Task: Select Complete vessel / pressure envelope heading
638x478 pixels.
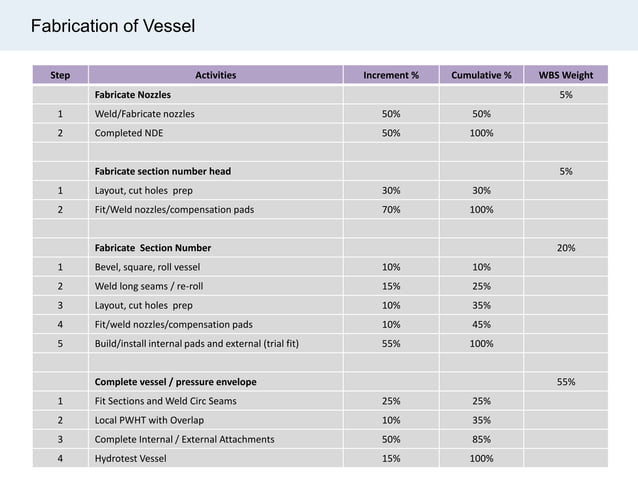Action: click(175, 382)
